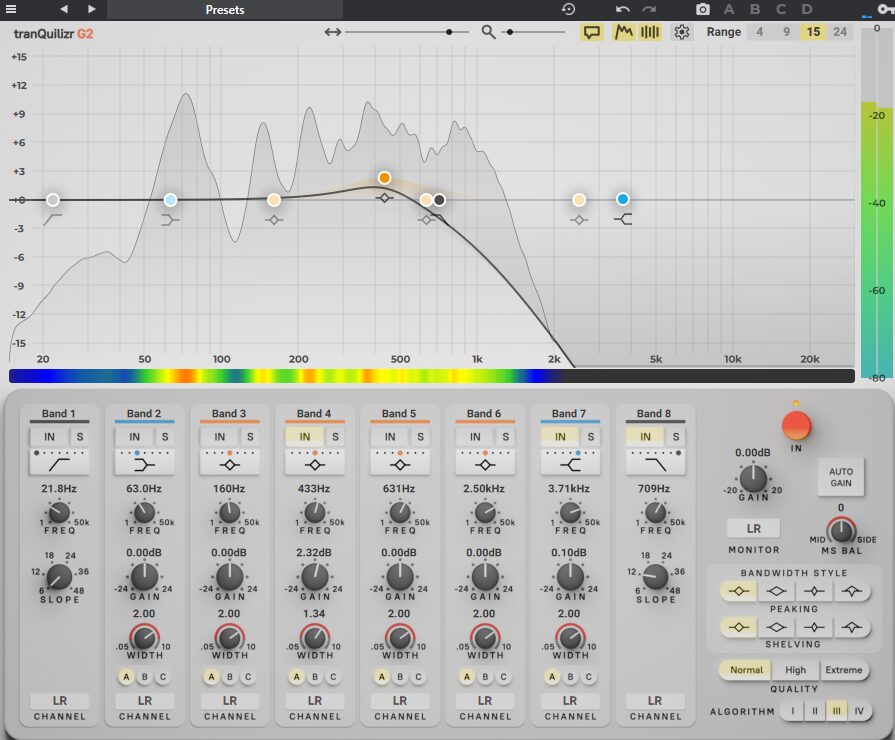The height and width of the screenshot is (740, 895).
Task: Select the fourth shelving bandwidth style
Action: (852, 627)
